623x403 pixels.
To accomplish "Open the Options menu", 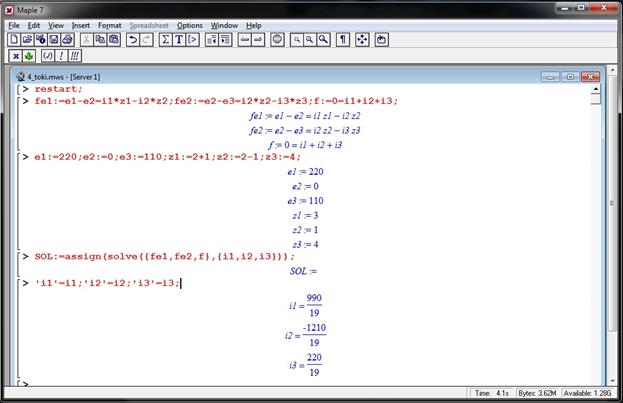I will pyautogui.click(x=190, y=25).
